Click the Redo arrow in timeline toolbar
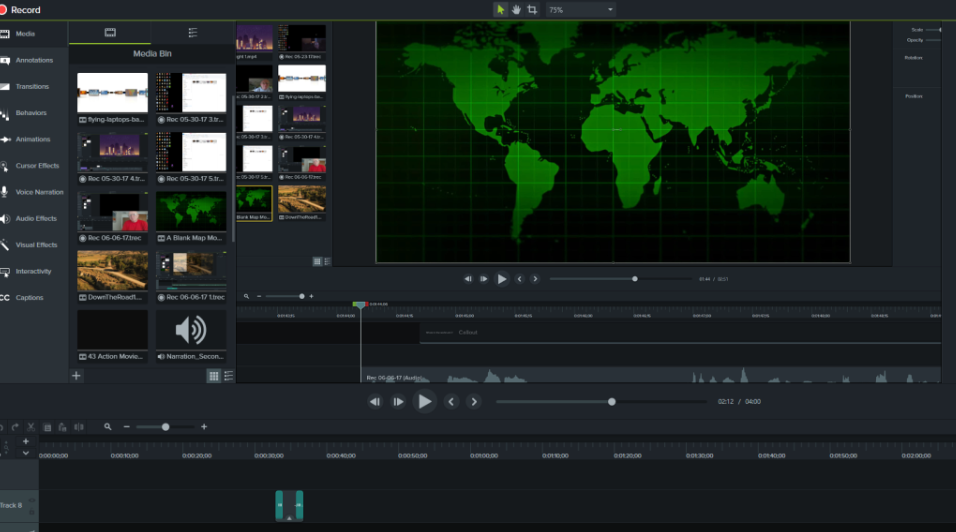Image resolution: width=956 pixels, height=532 pixels. pos(15,427)
